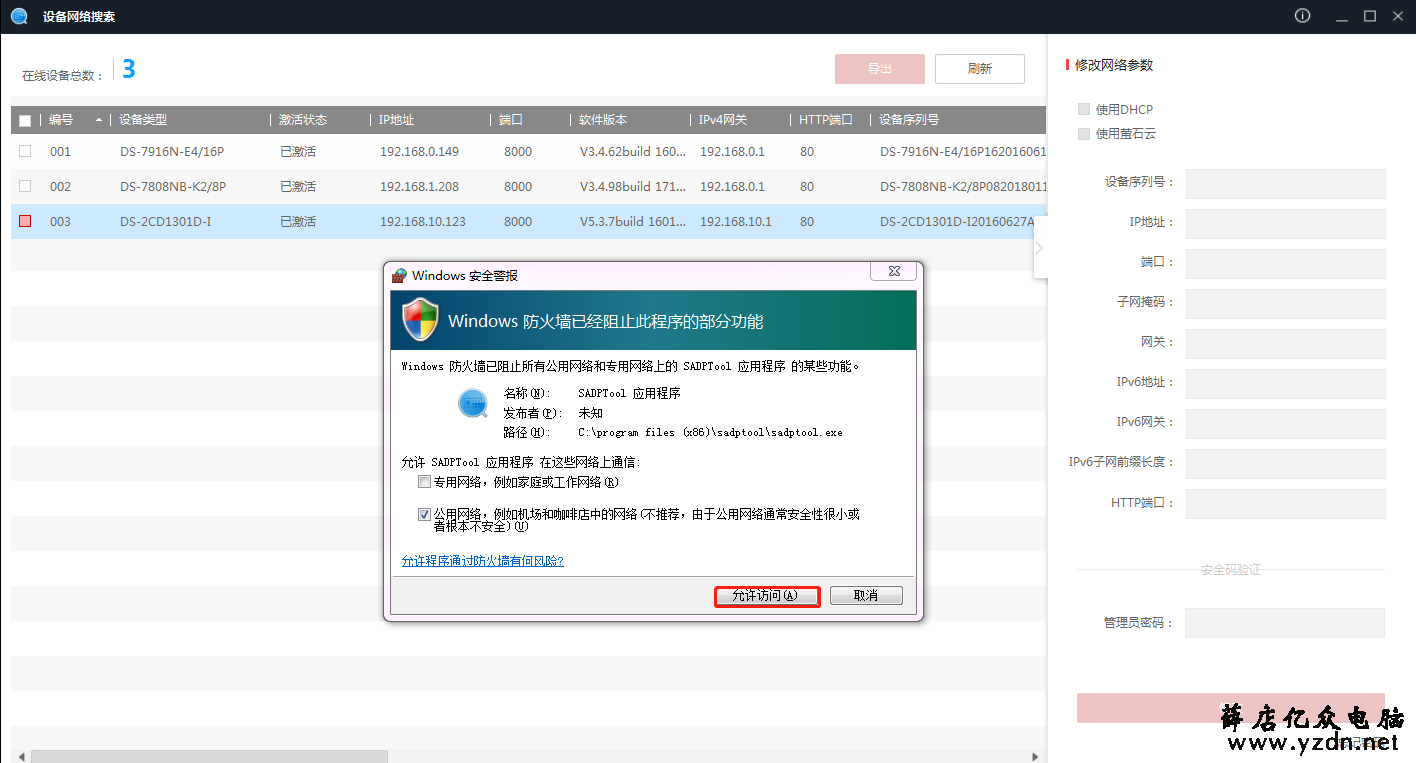Click 允许访问 button in firewall dialog

tap(767, 596)
